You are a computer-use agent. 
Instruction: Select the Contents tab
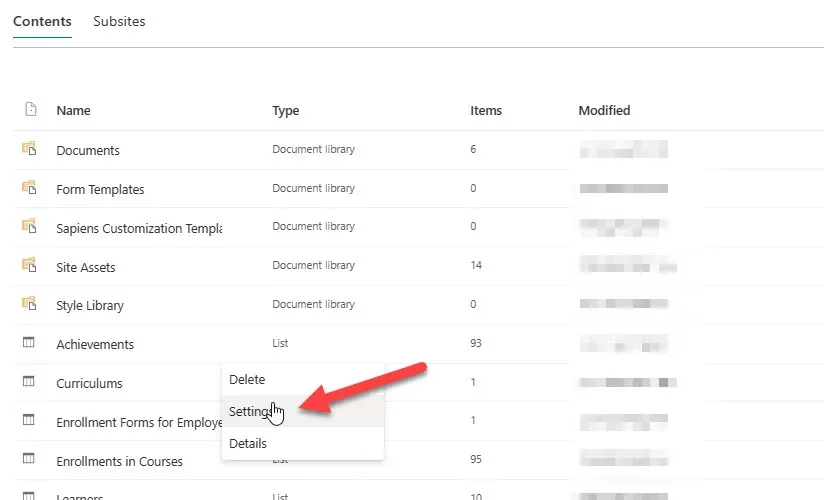point(42,21)
